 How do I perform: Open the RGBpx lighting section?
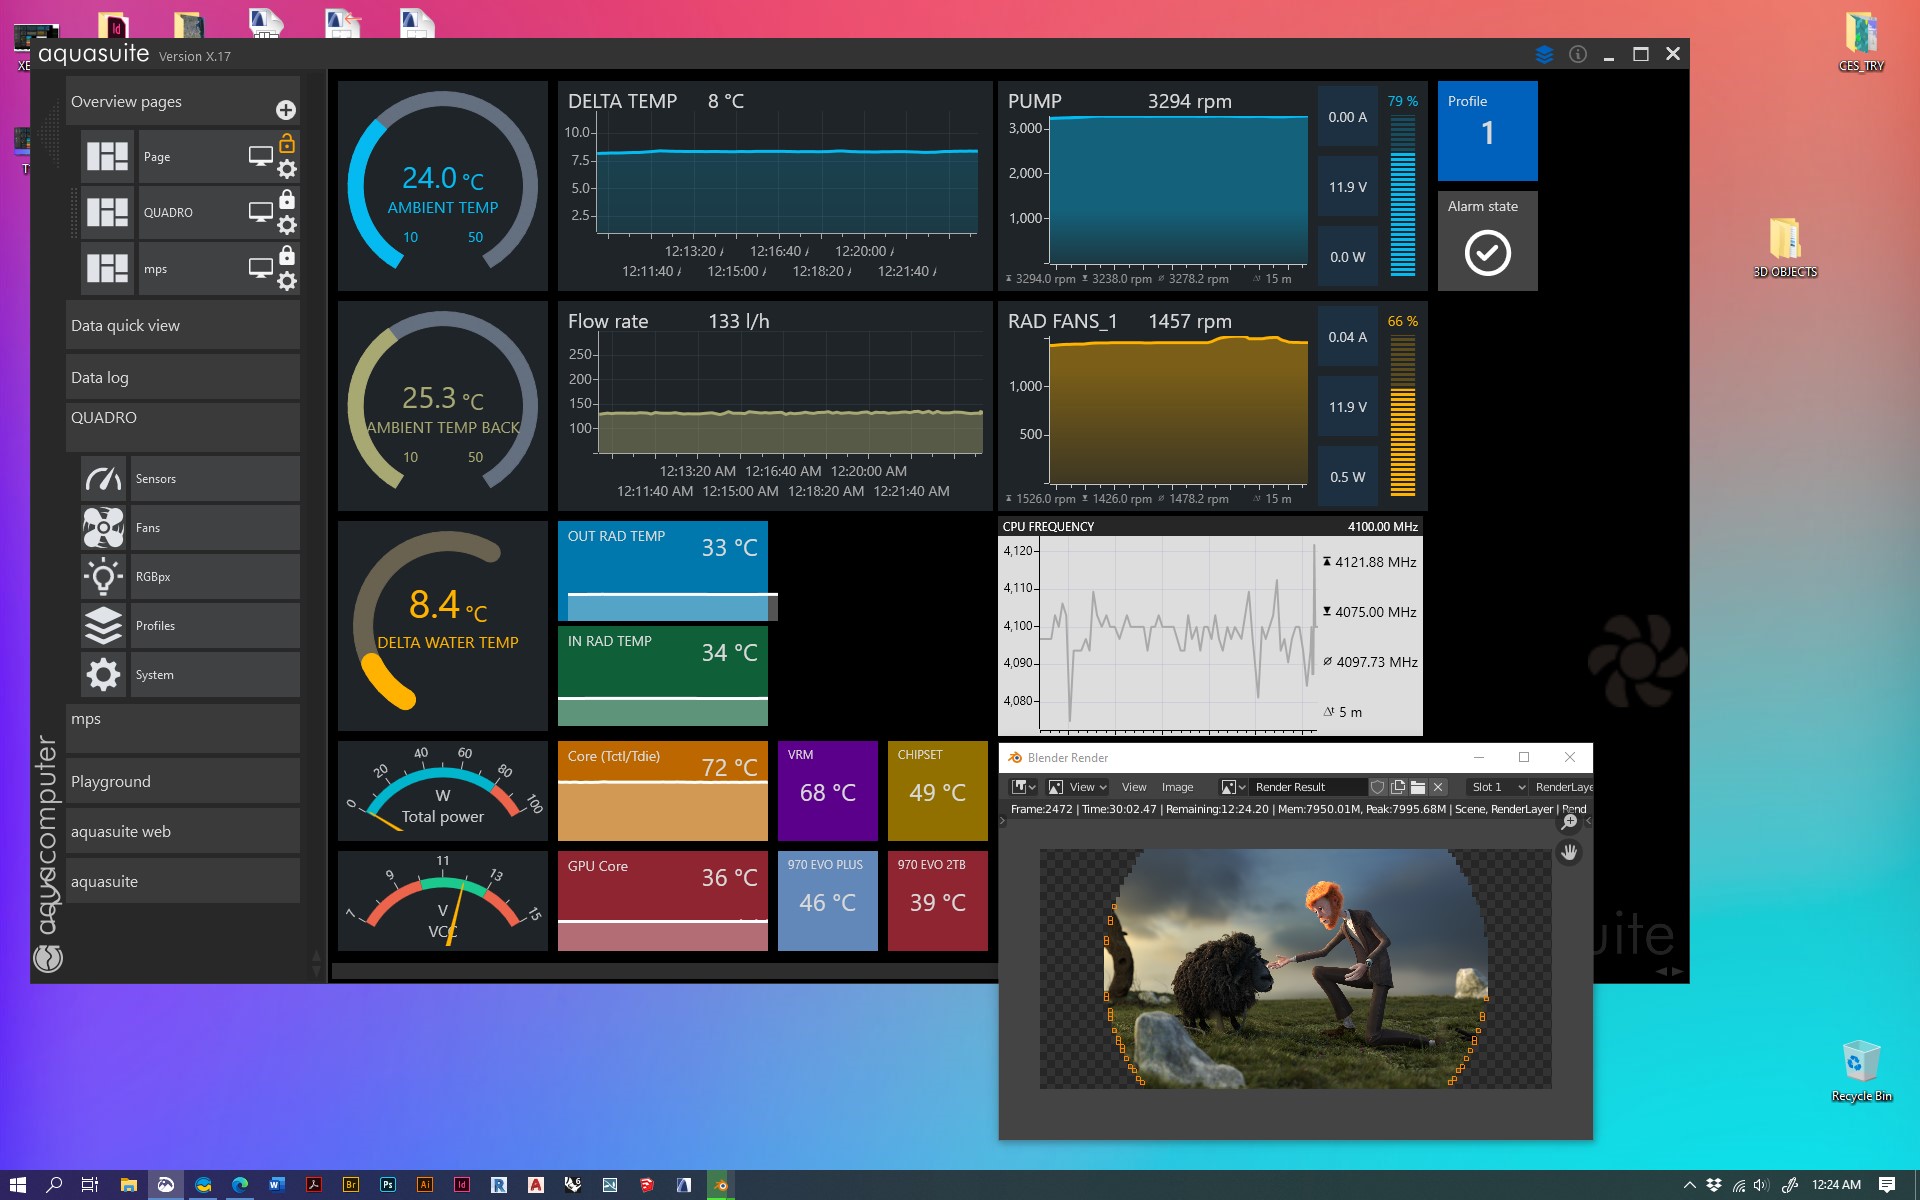pos(103,577)
